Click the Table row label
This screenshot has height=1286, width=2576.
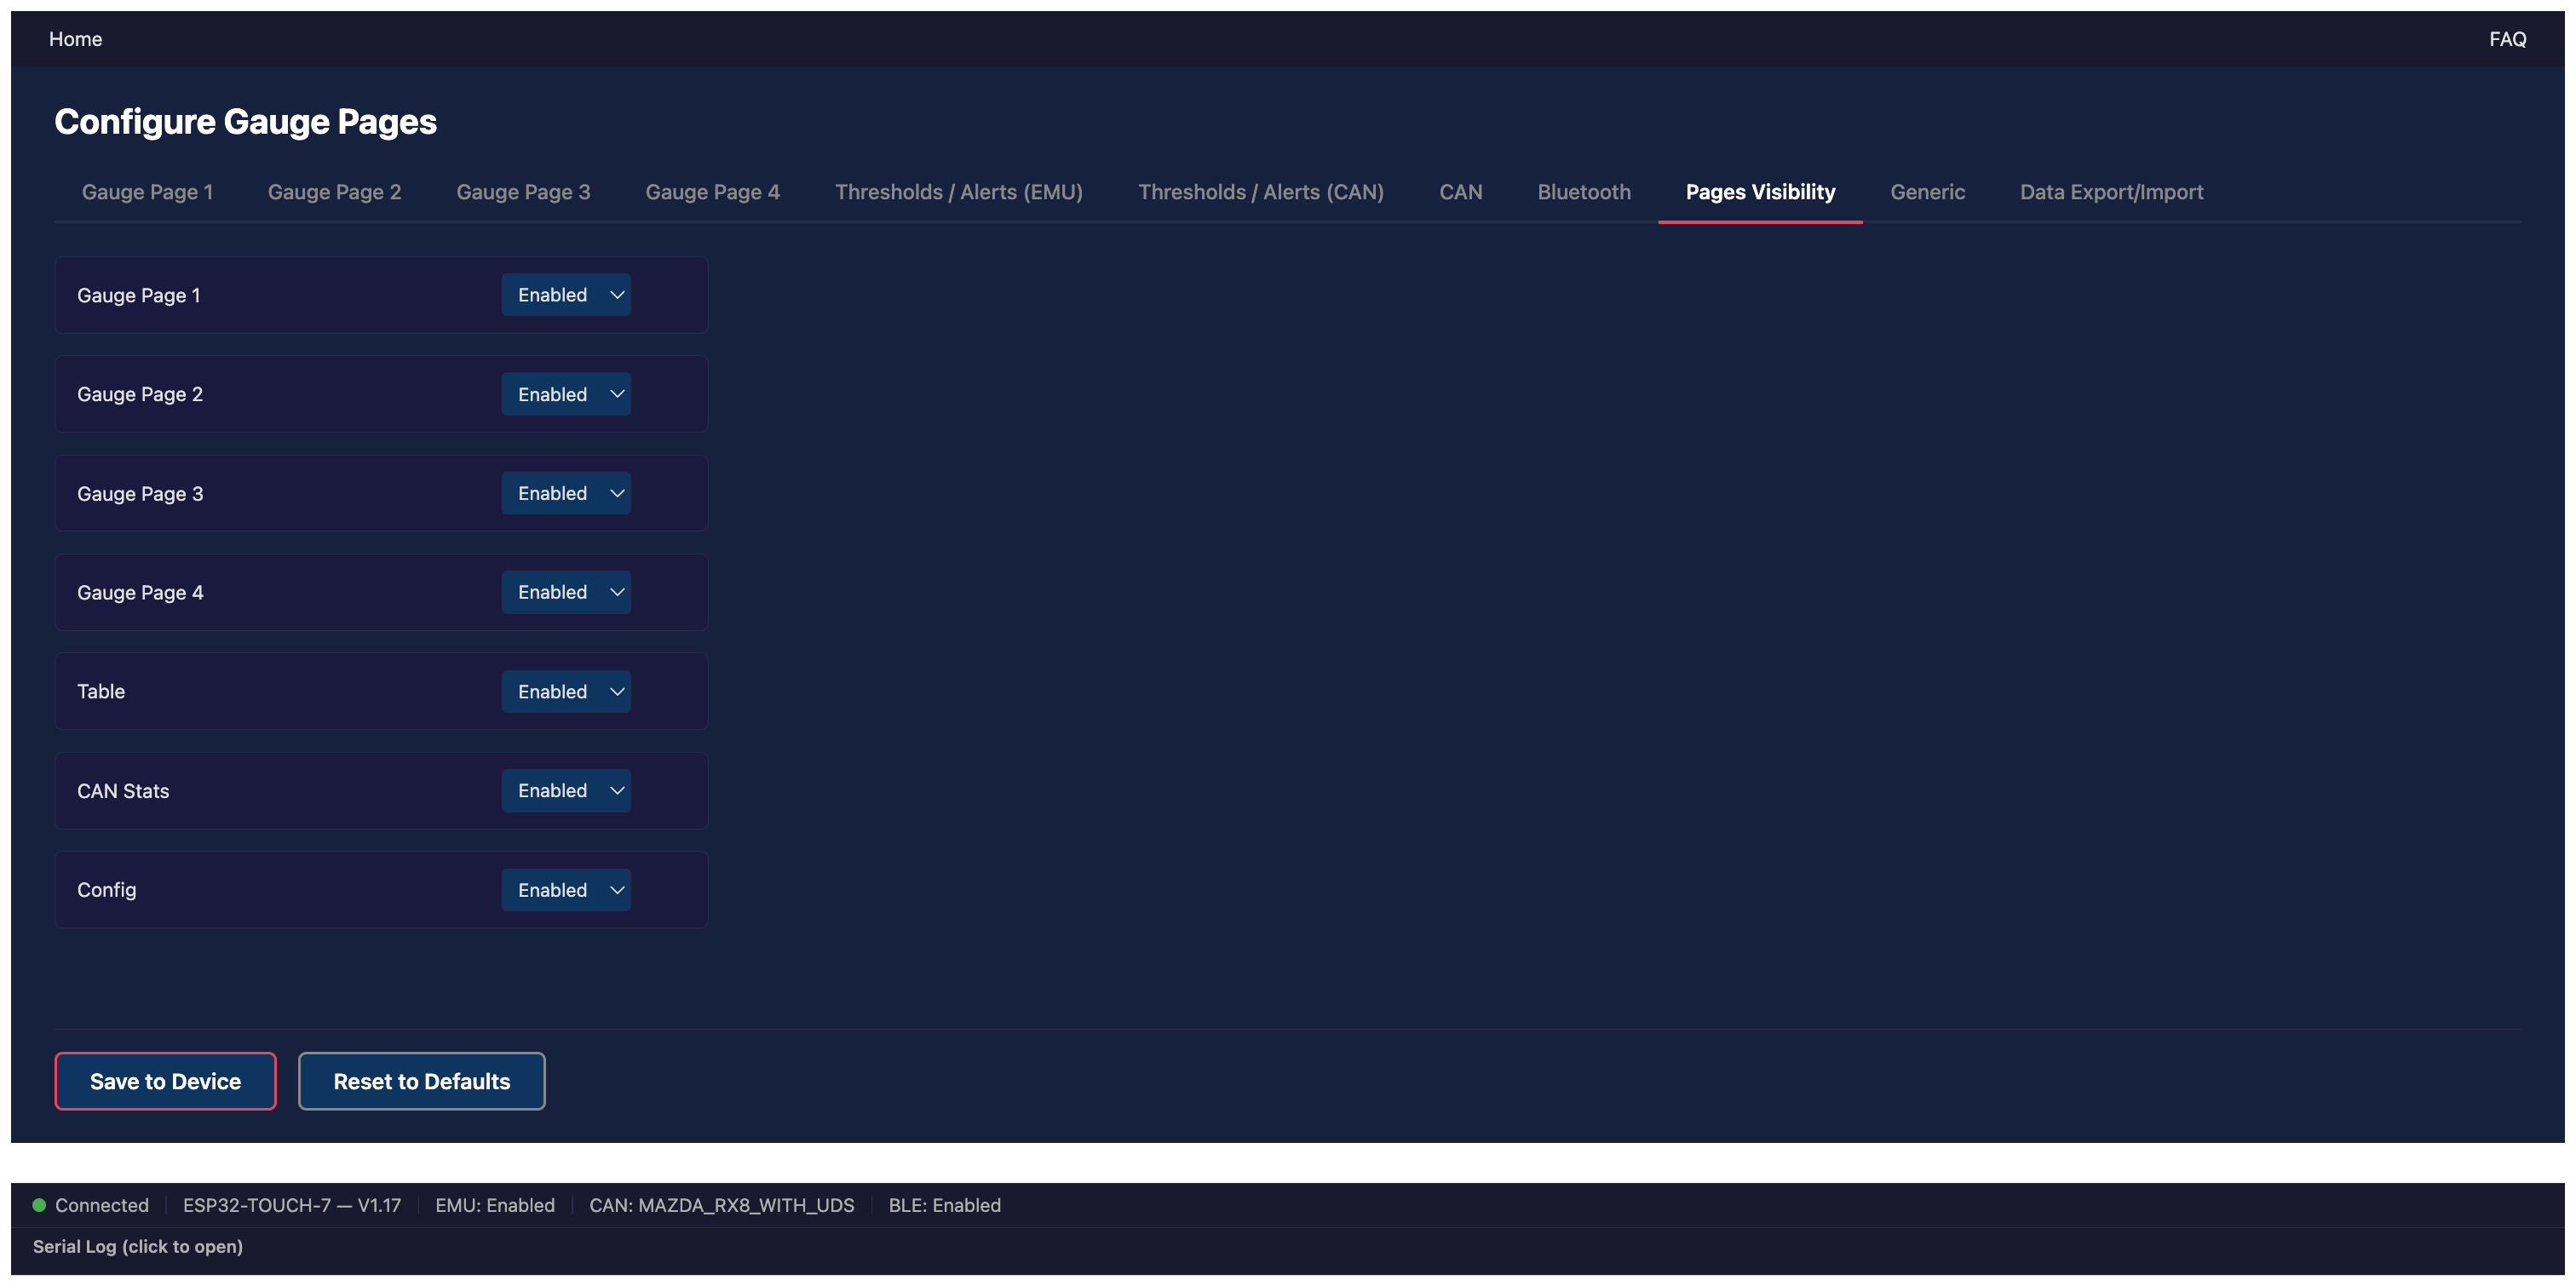101,691
